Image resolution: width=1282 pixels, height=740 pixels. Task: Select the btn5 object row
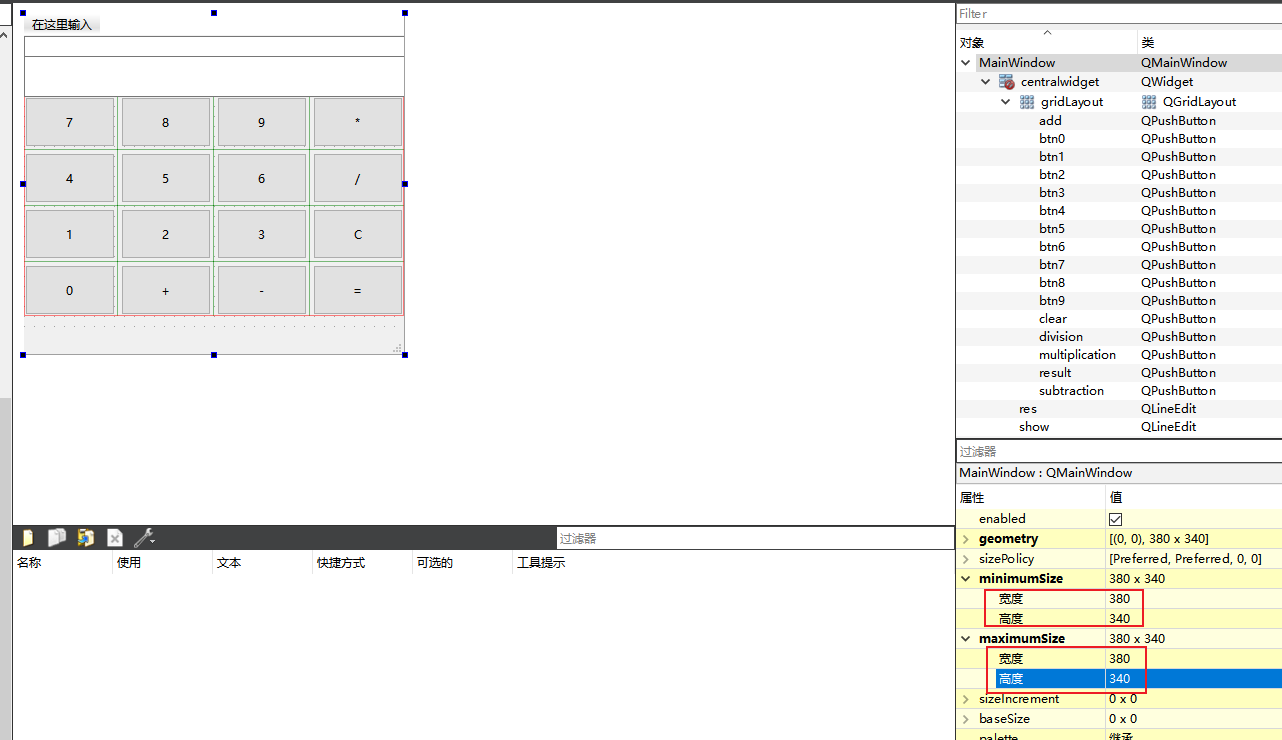(1118, 229)
